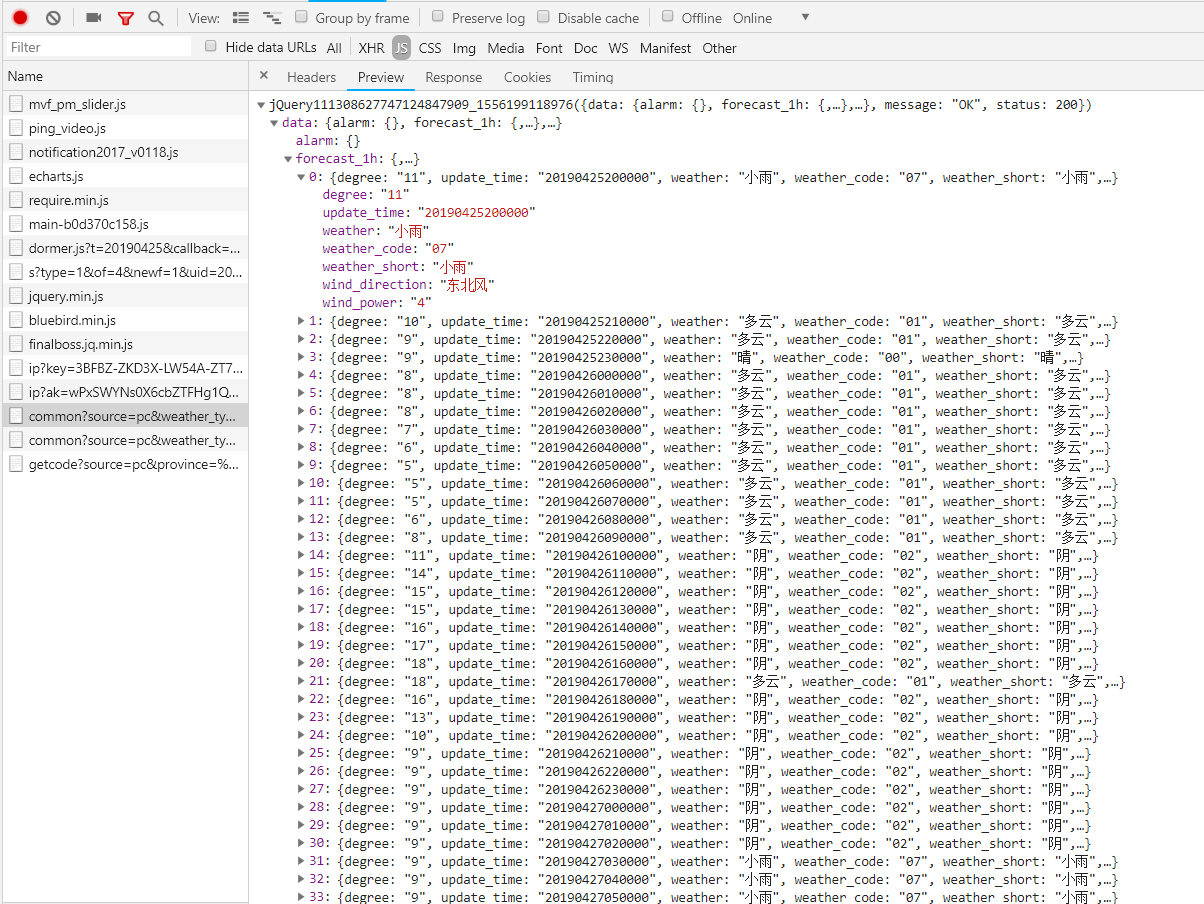Collapse the forecast_1h node
The height and width of the screenshot is (904, 1204).
tap(288, 159)
